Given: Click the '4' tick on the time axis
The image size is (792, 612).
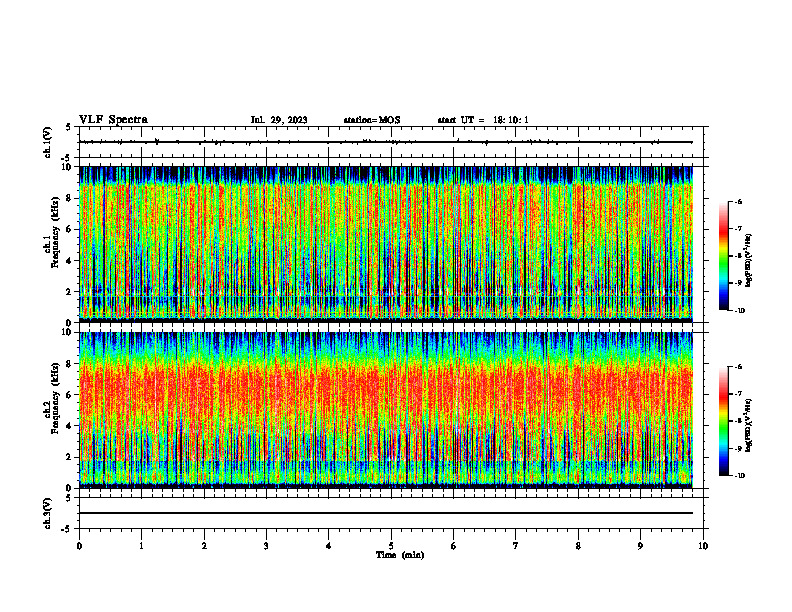Looking at the screenshot, I should (x=329, y=546).
